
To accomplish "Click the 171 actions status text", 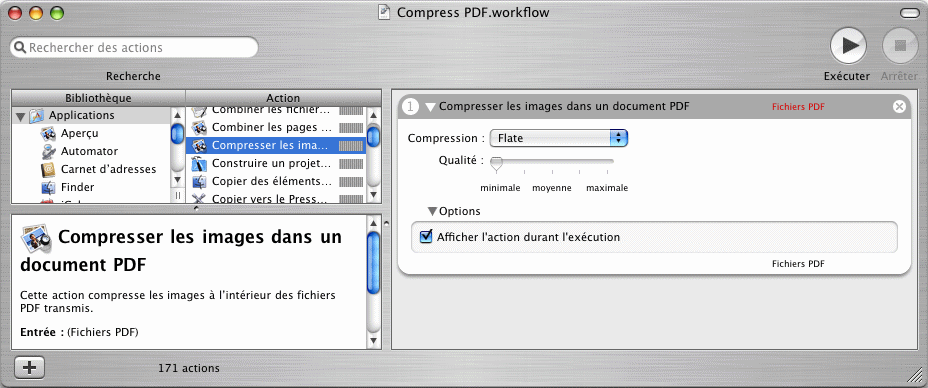I will pyautogui.click(x=189, y=368).
